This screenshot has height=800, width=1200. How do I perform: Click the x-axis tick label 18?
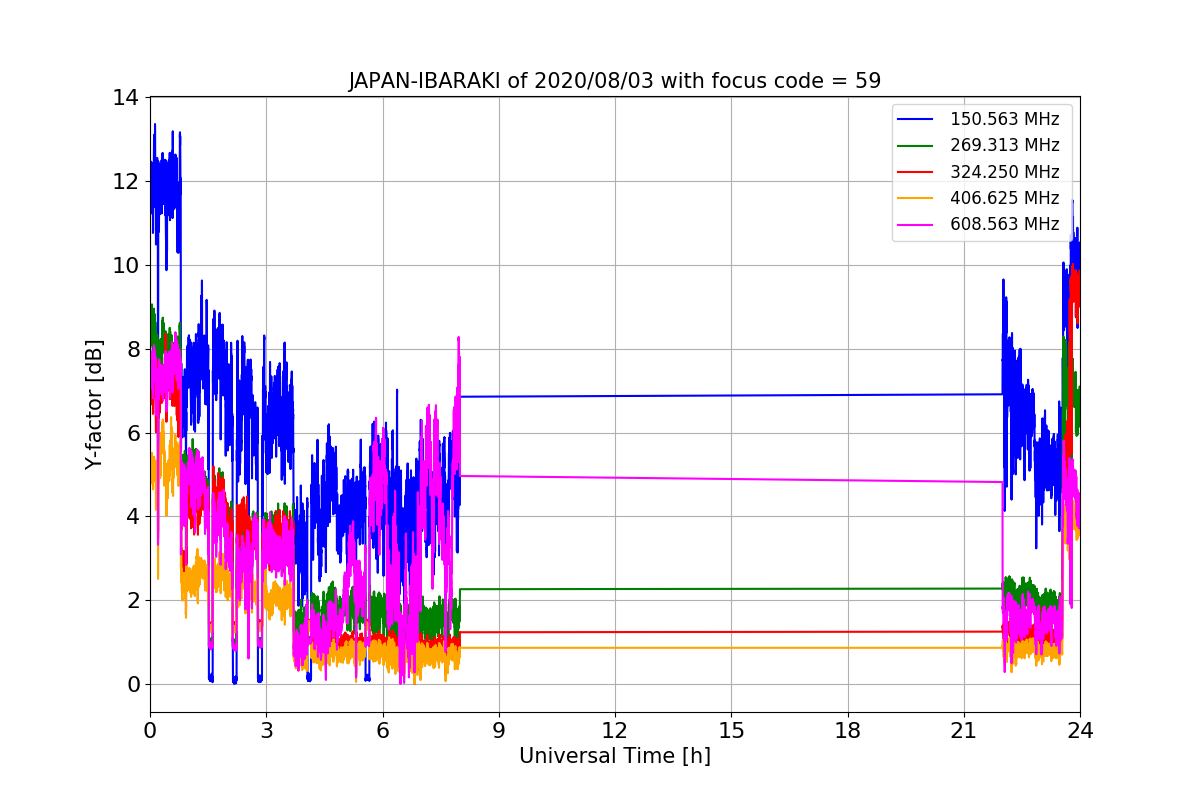(x=848, y=731)
